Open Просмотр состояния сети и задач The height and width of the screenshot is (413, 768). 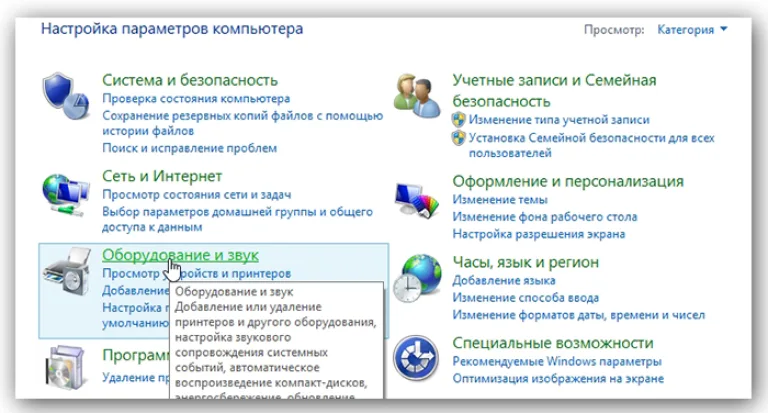pos(196,194)
